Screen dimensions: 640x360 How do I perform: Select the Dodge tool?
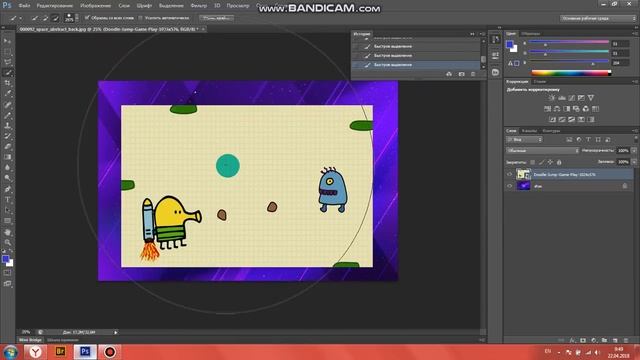click(x=7, y=178)
